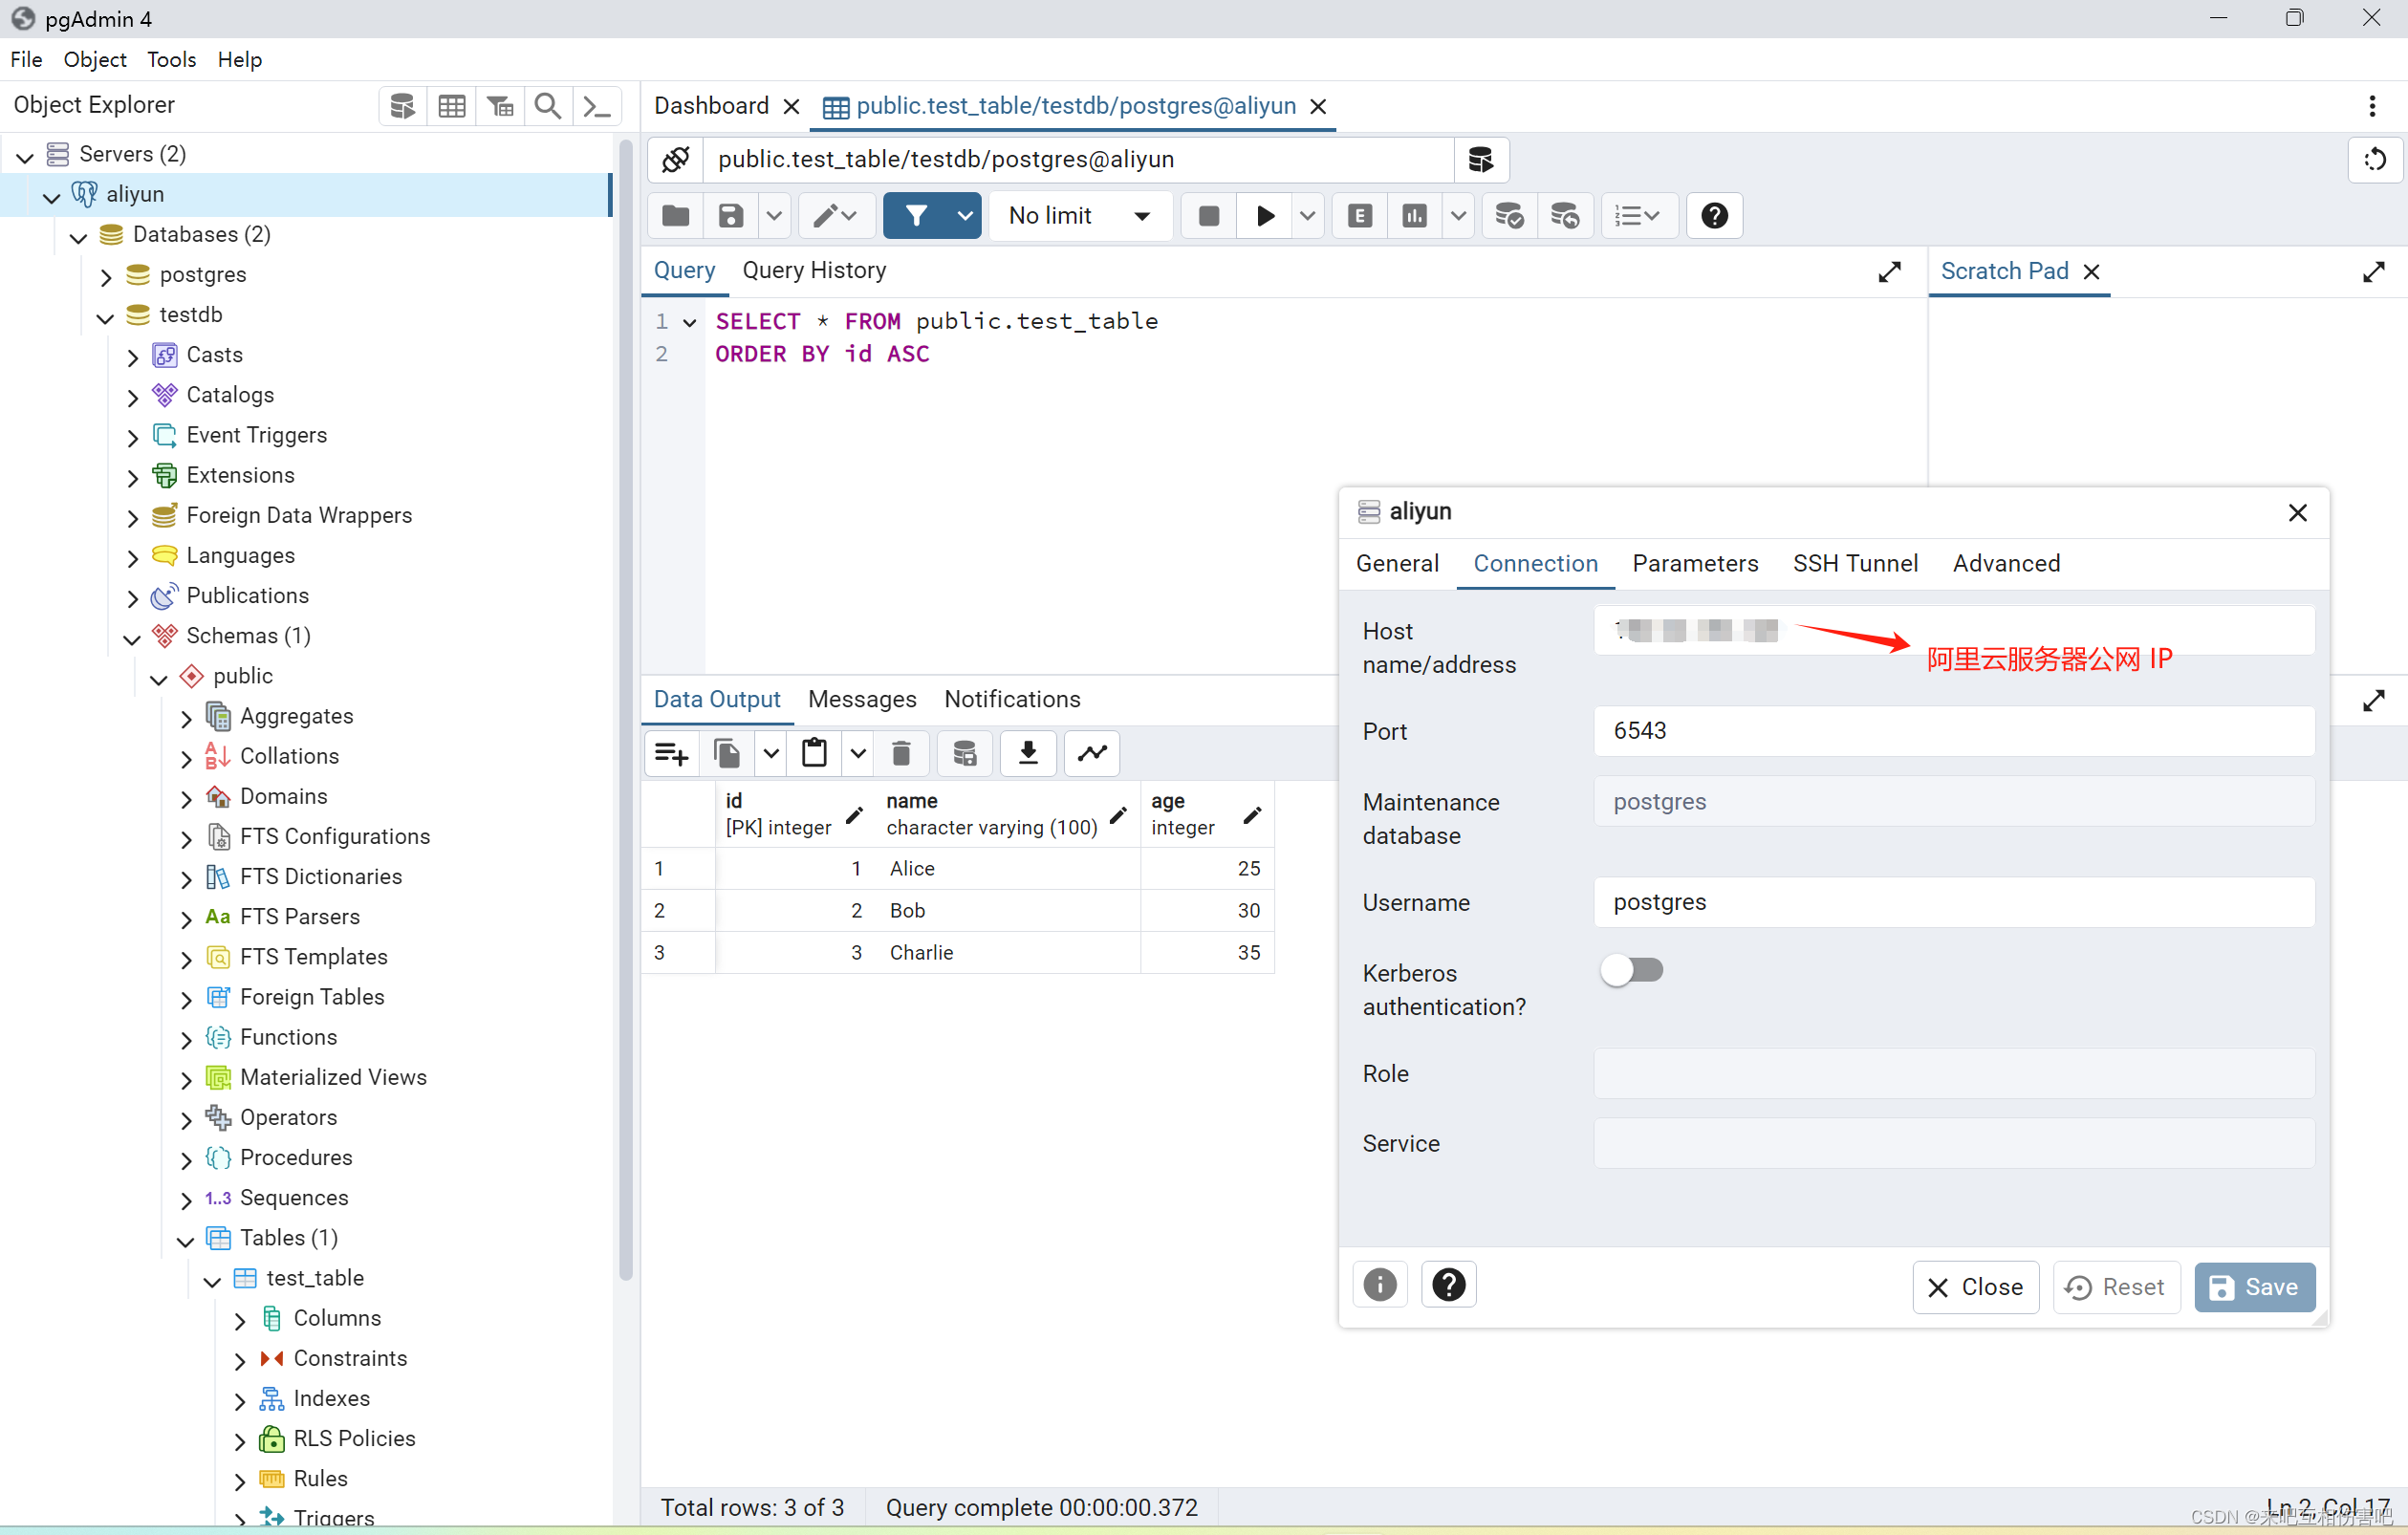Click the Add row icon in Data Output
The image size is (2408, 1535).
pyautogui.click(x=671, y=753)
